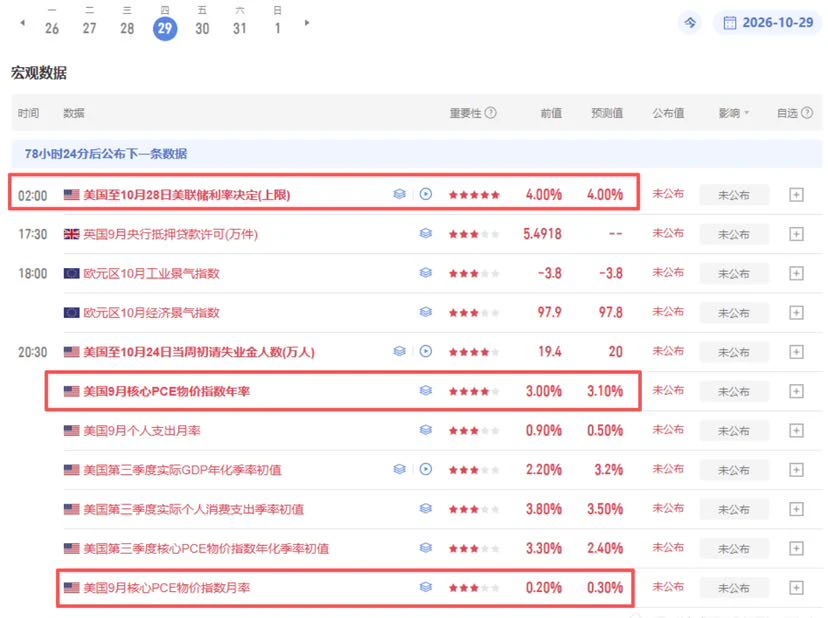Open data detail icon for 初请失业金人数 row
The width and height of the screenshot is (828, 618).
pyautogui.click(x=400, y=351)
